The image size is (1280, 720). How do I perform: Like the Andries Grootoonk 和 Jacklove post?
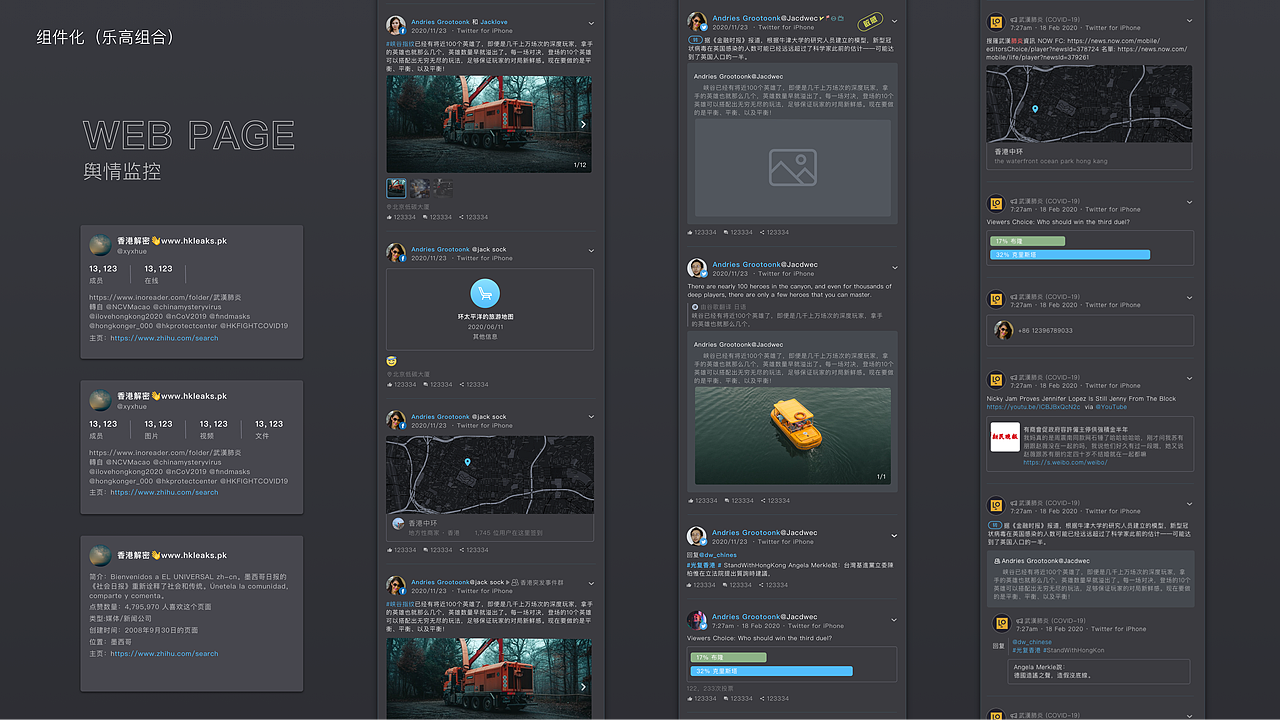point(401,217)
